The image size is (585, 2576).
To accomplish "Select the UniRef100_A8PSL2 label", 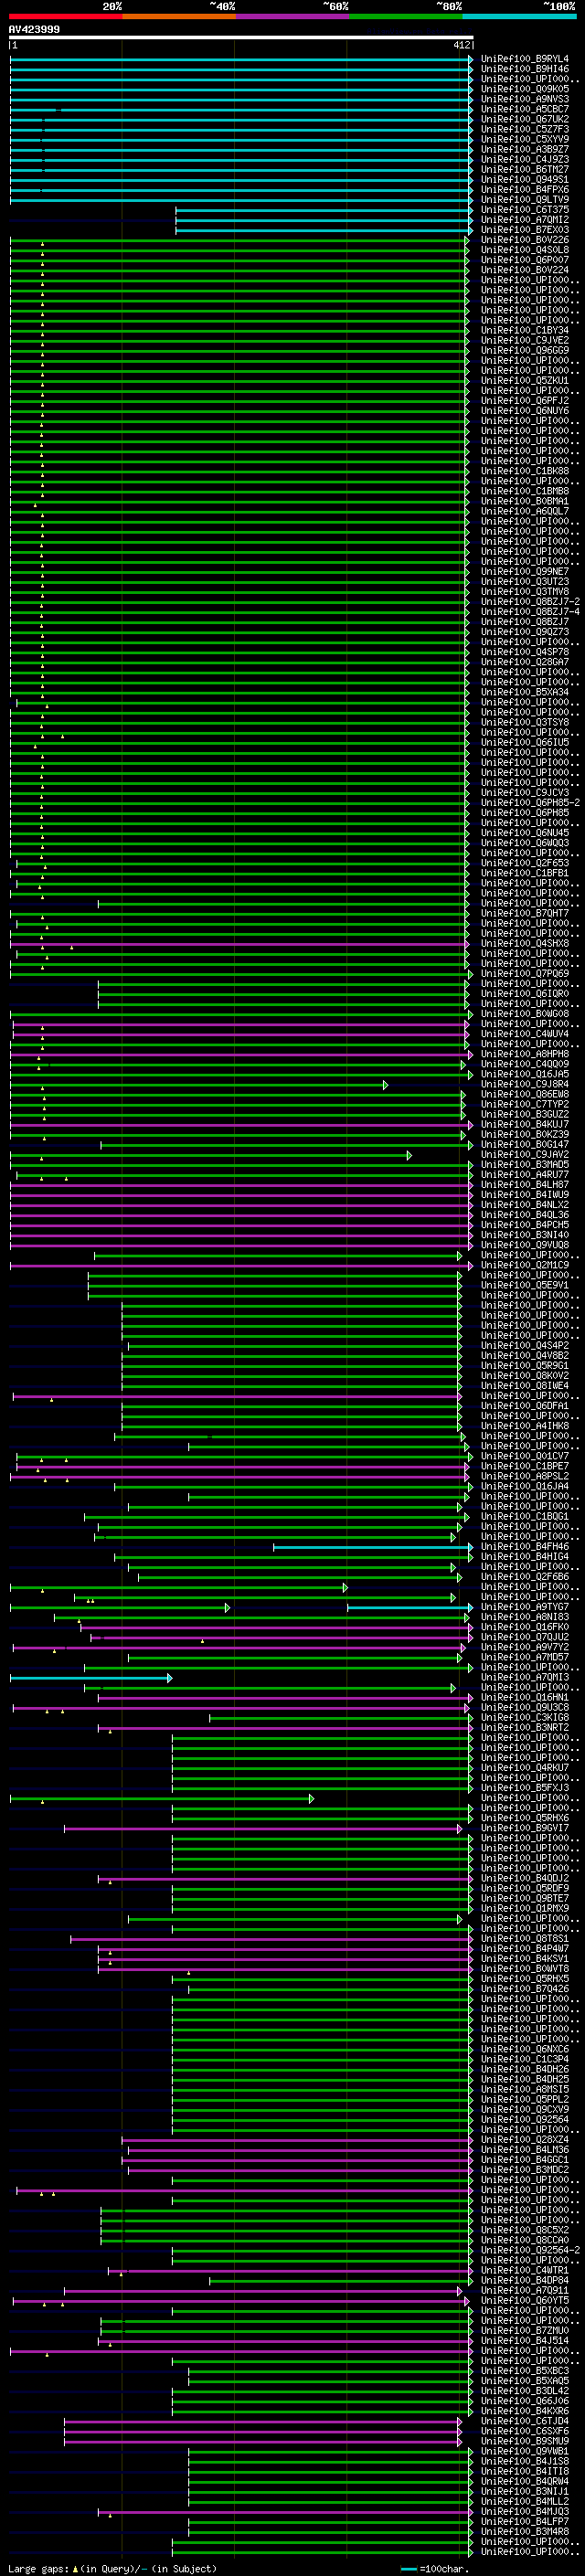I will 525,1476.
